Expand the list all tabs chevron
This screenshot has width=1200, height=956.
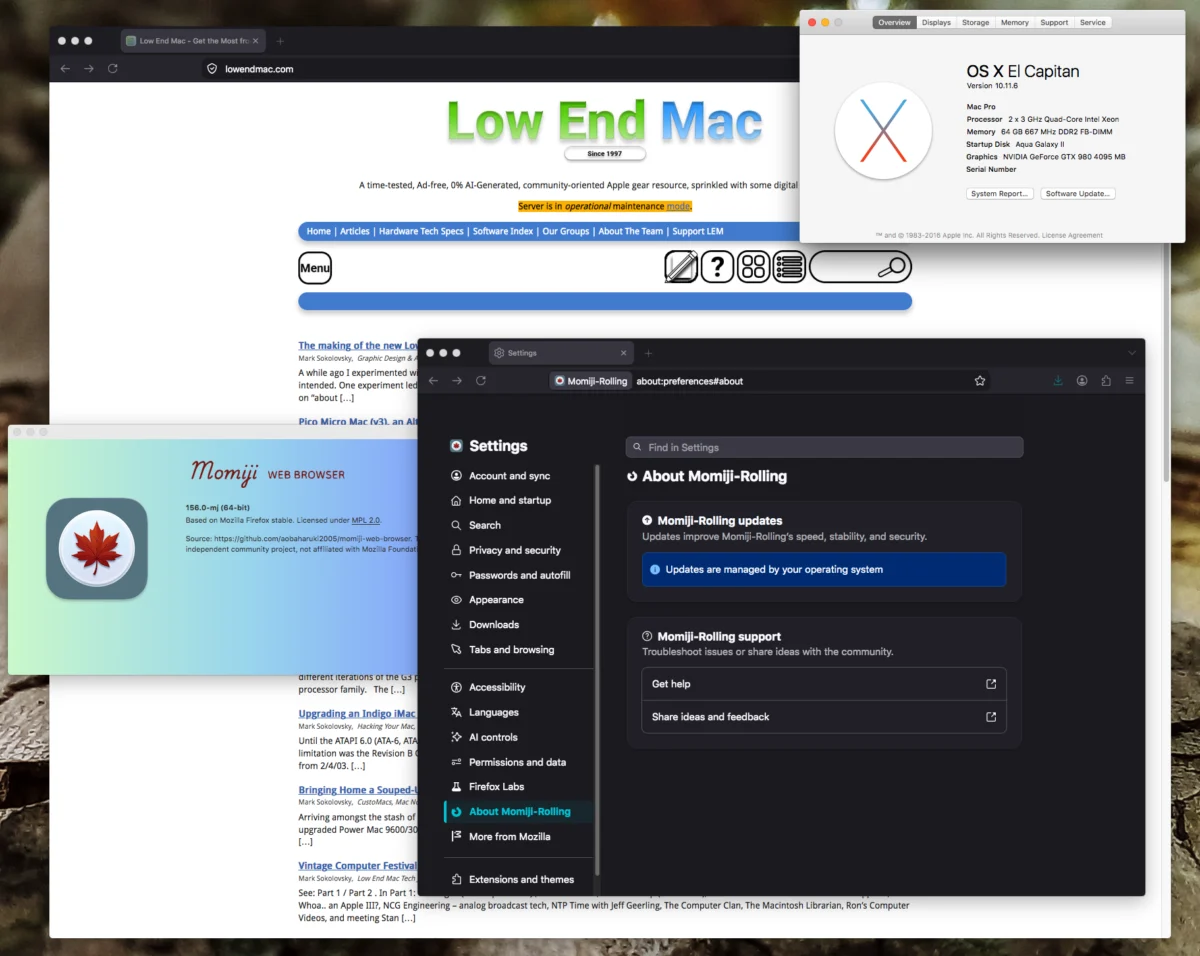coord(1132,353)
